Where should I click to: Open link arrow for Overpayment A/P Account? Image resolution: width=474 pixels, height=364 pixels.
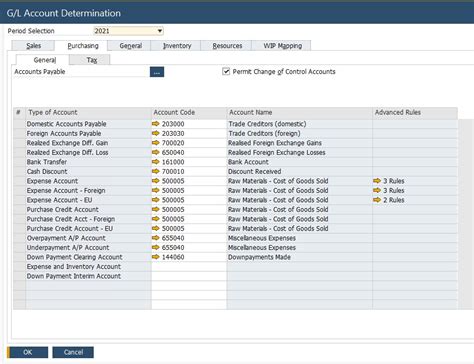pos(156,238)
